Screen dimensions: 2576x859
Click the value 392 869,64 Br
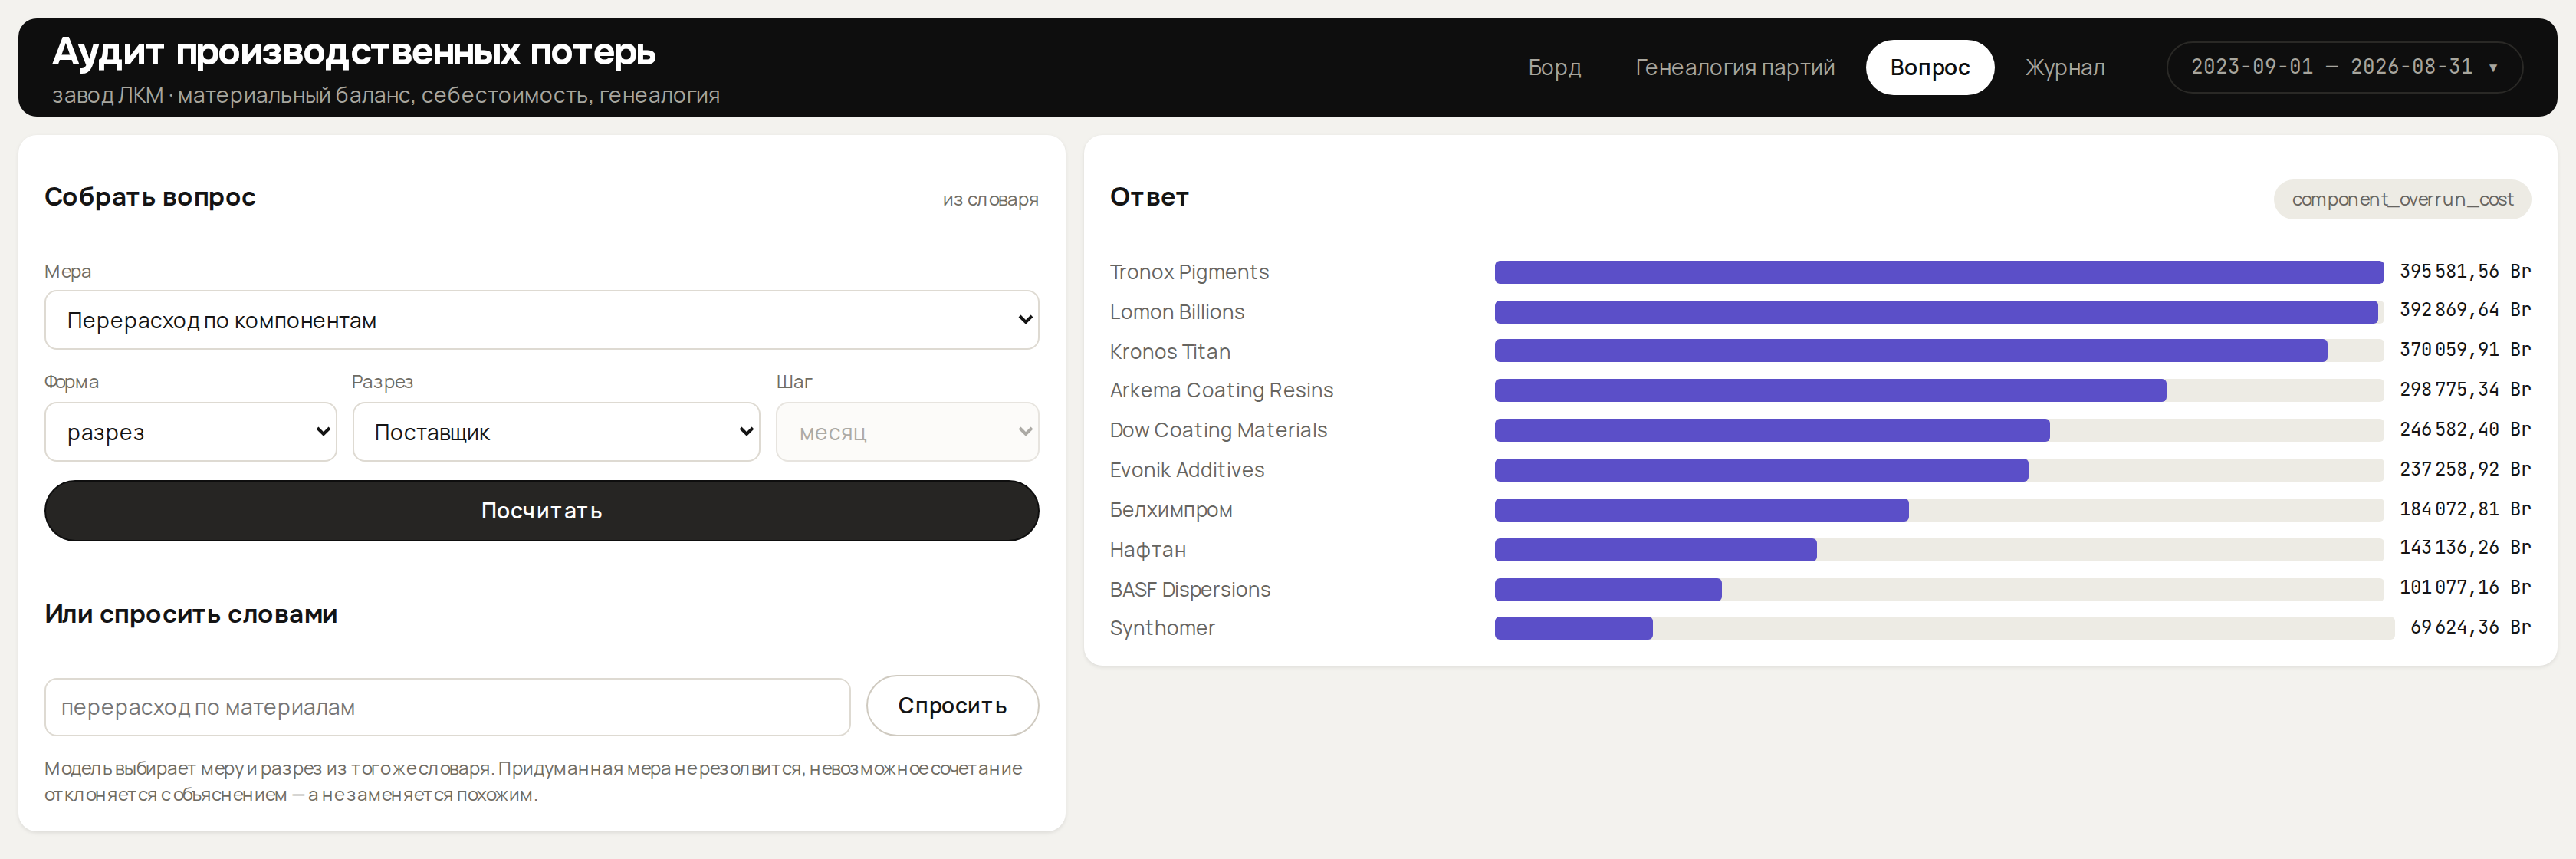[x=2465, y=310]
